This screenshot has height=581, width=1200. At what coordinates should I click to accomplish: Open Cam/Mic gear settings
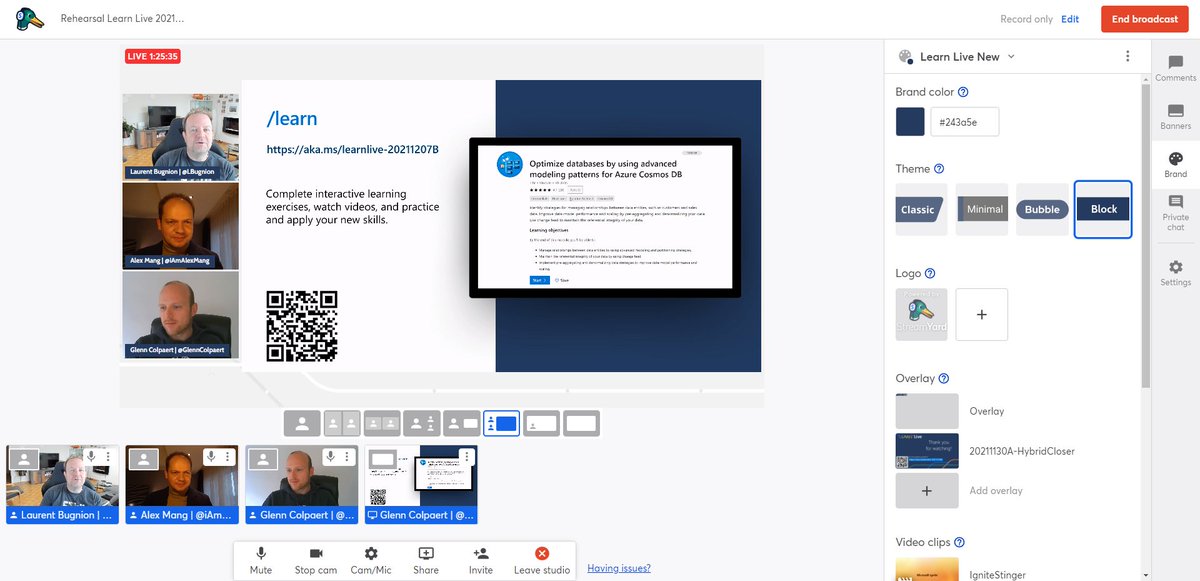click(371, 553)
